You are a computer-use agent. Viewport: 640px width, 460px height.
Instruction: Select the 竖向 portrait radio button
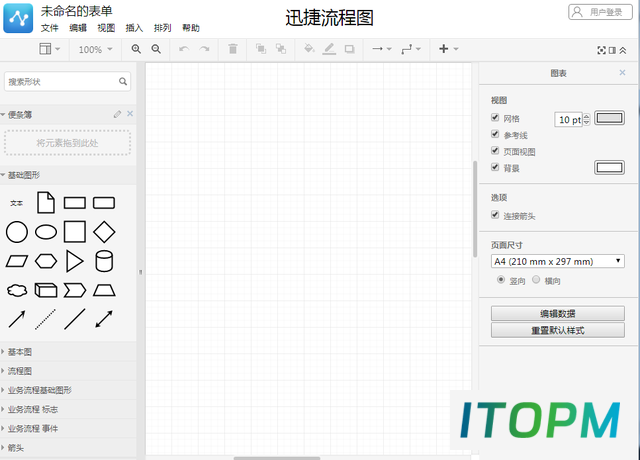pos(501,280)
